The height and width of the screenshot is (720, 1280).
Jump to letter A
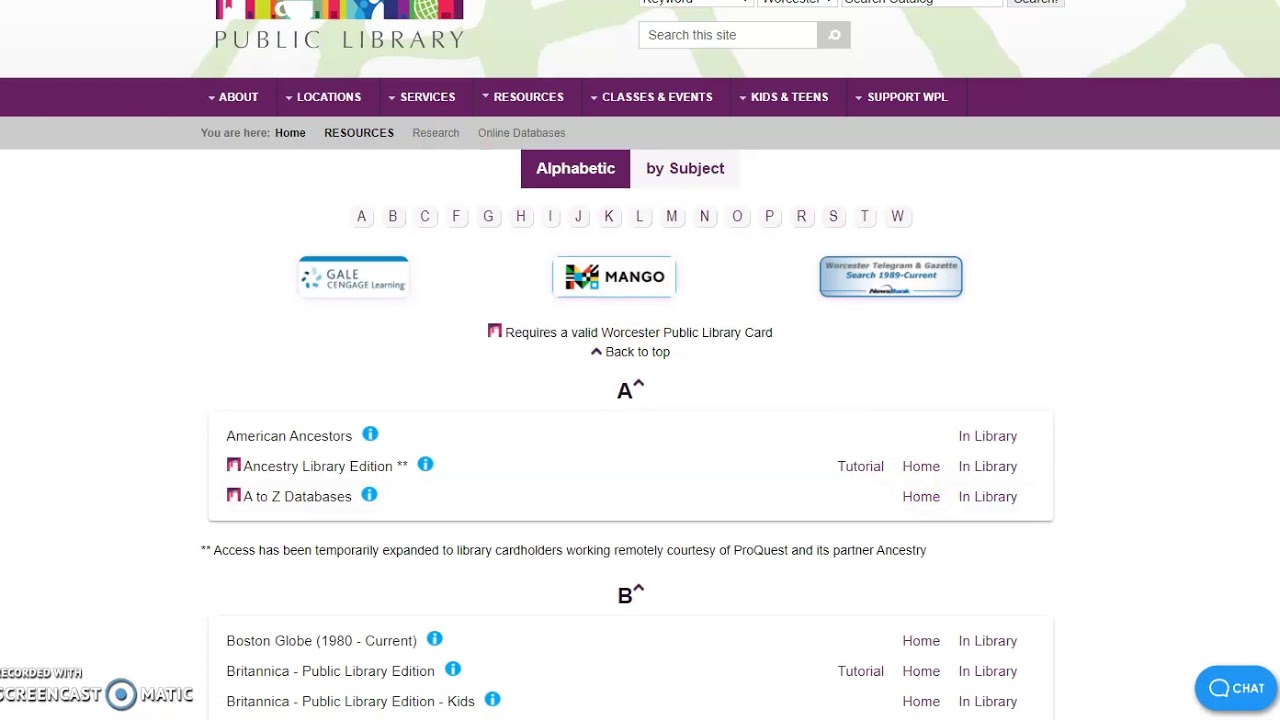362,216
